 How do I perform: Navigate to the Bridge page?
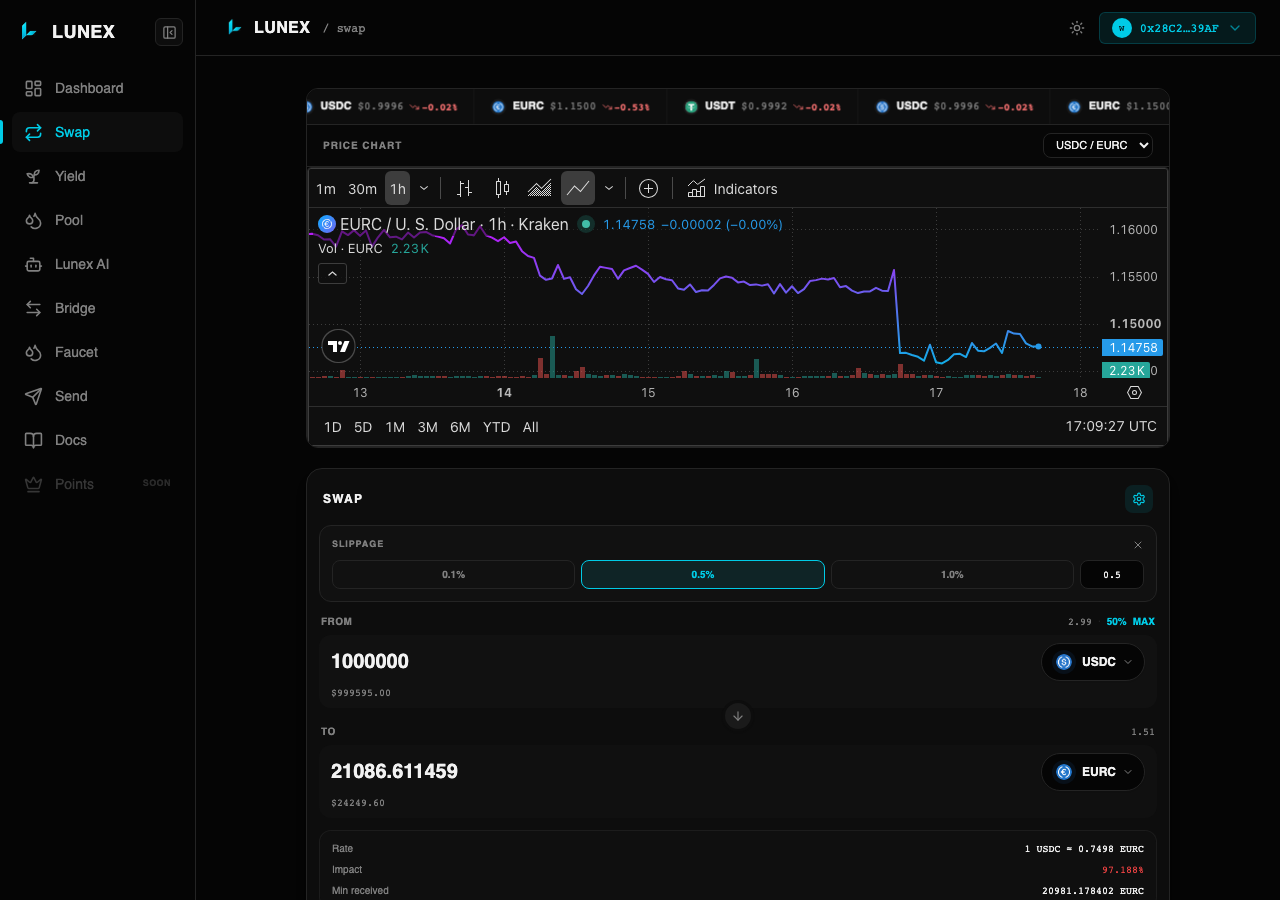(98, 308)
